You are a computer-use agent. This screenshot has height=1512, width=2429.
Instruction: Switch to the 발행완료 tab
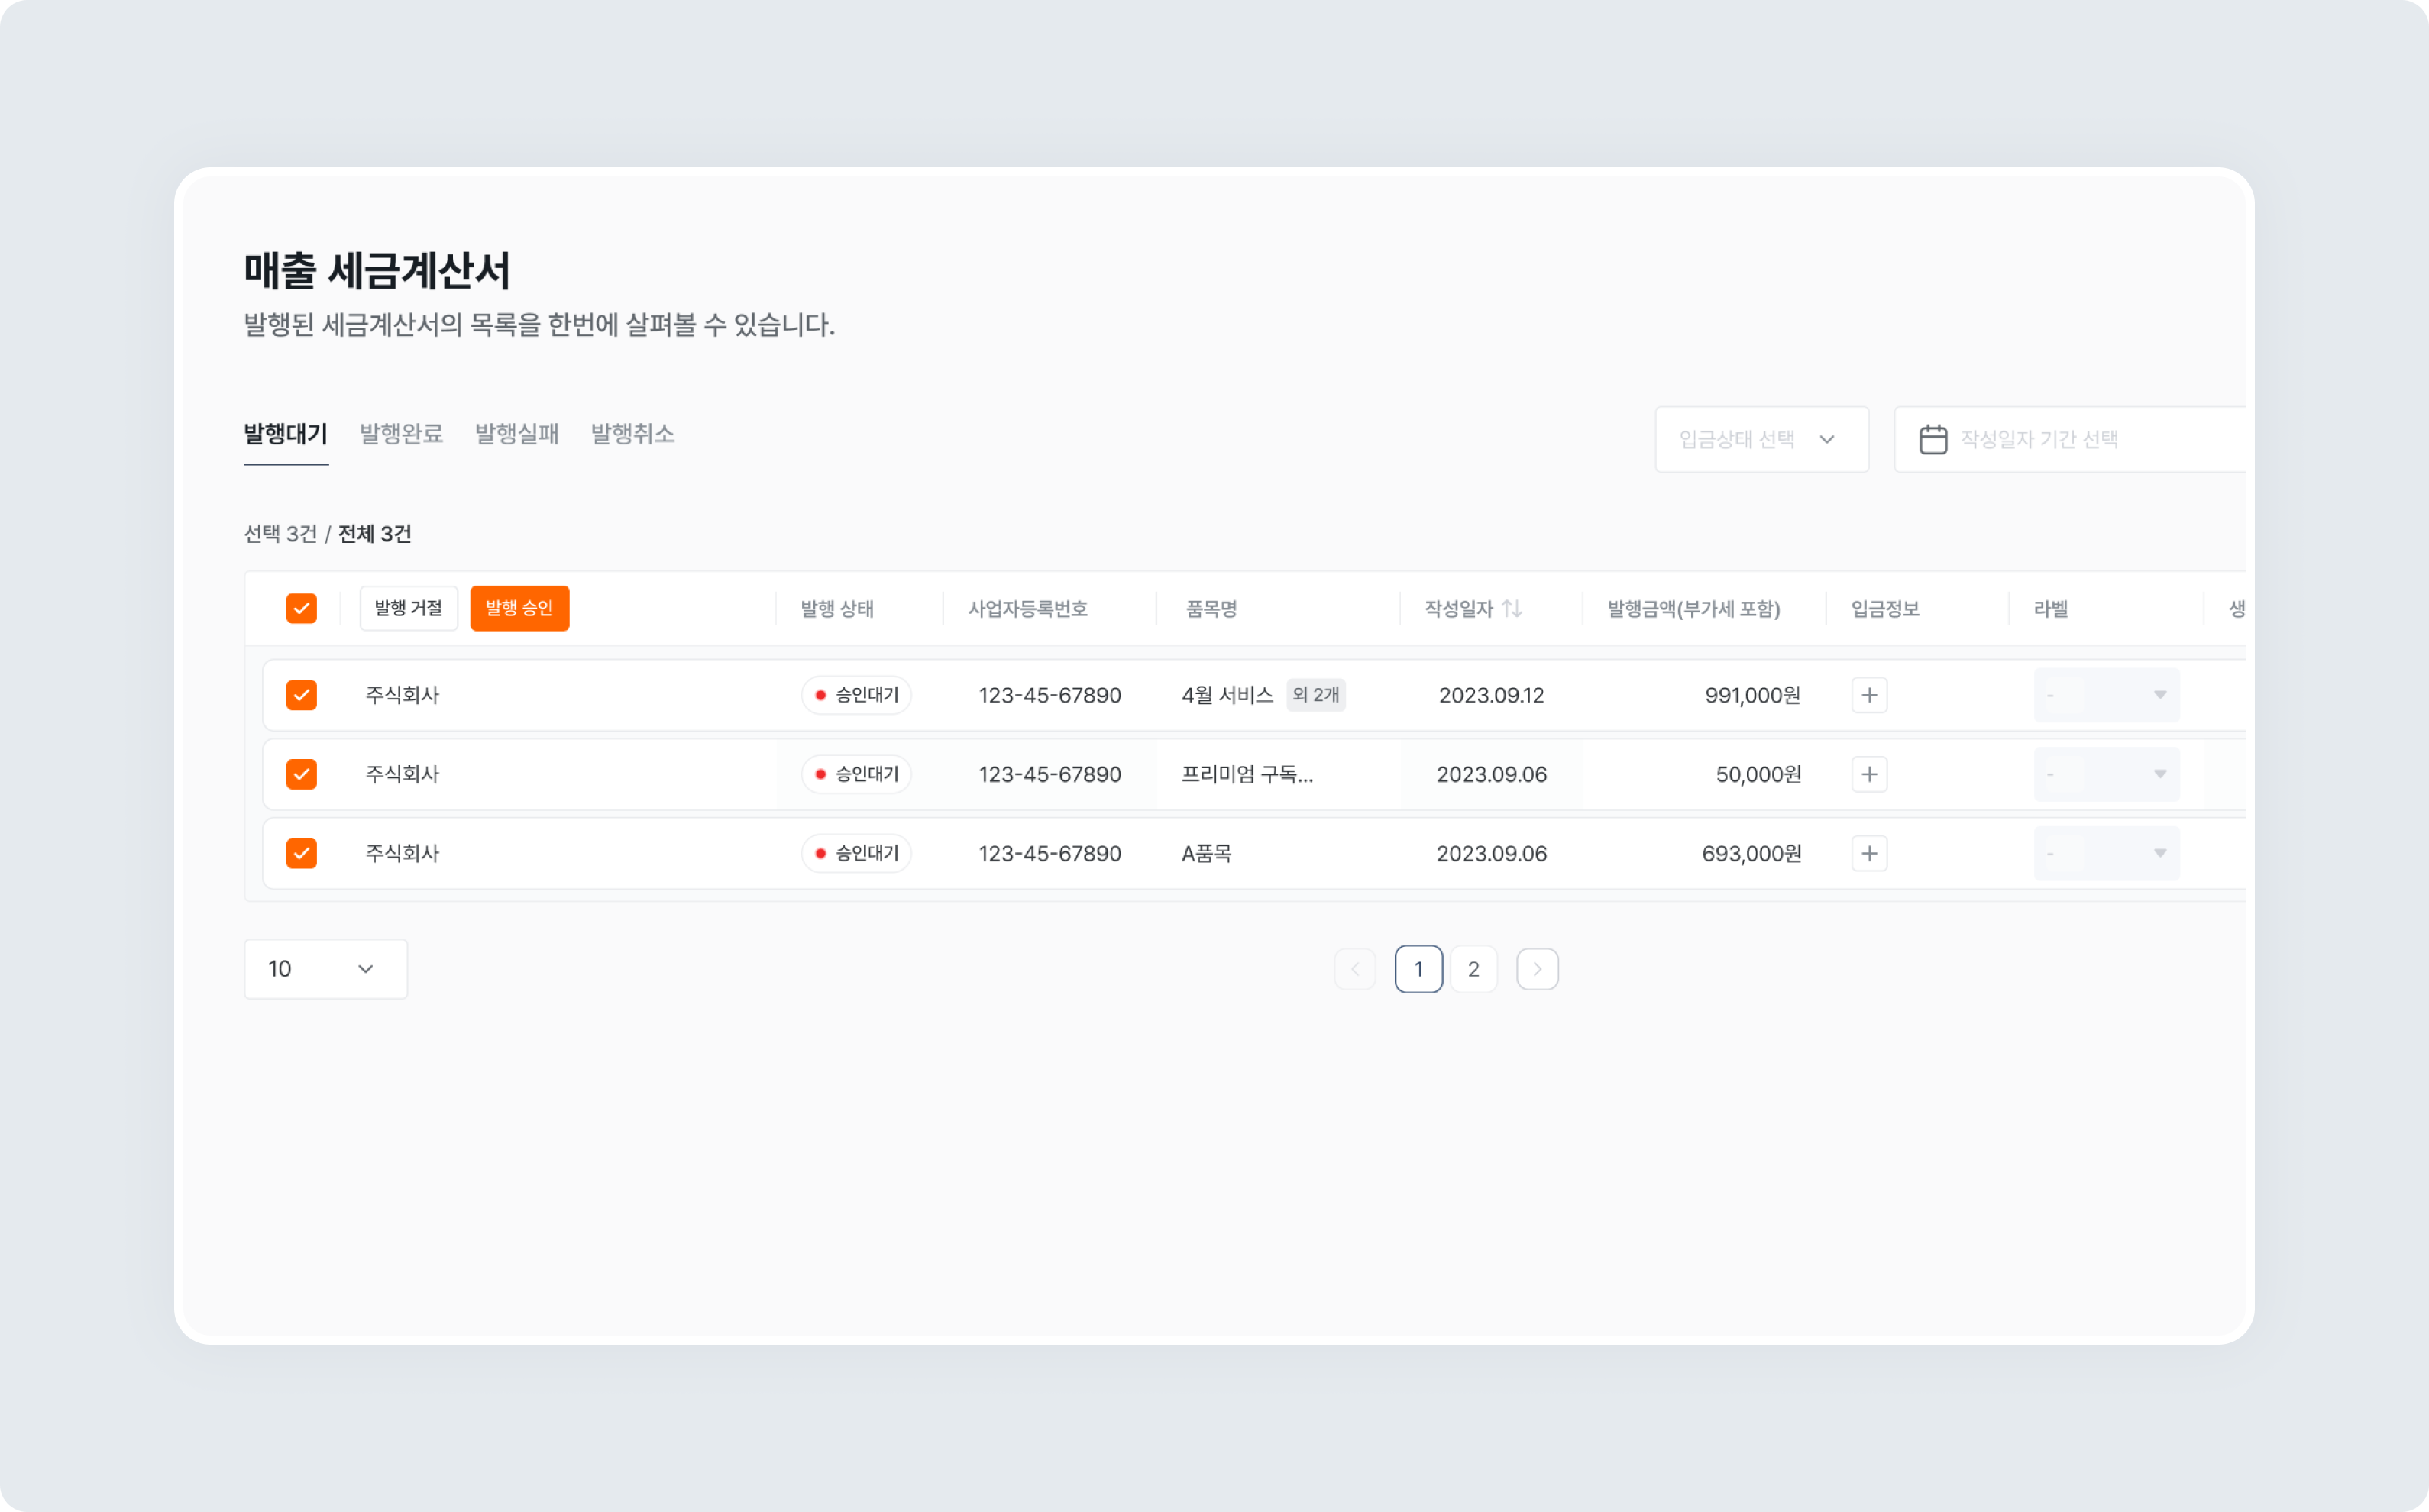point(401,434)
